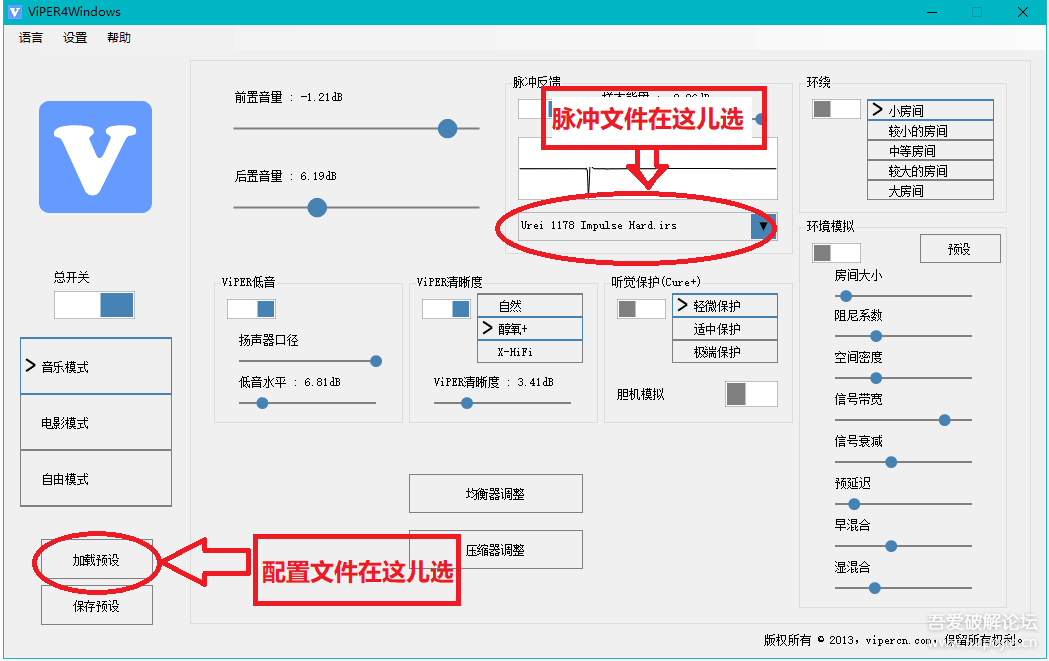Select 轻微保护 slight protection level
The image size is (1049, 661).
pos(725,305)
